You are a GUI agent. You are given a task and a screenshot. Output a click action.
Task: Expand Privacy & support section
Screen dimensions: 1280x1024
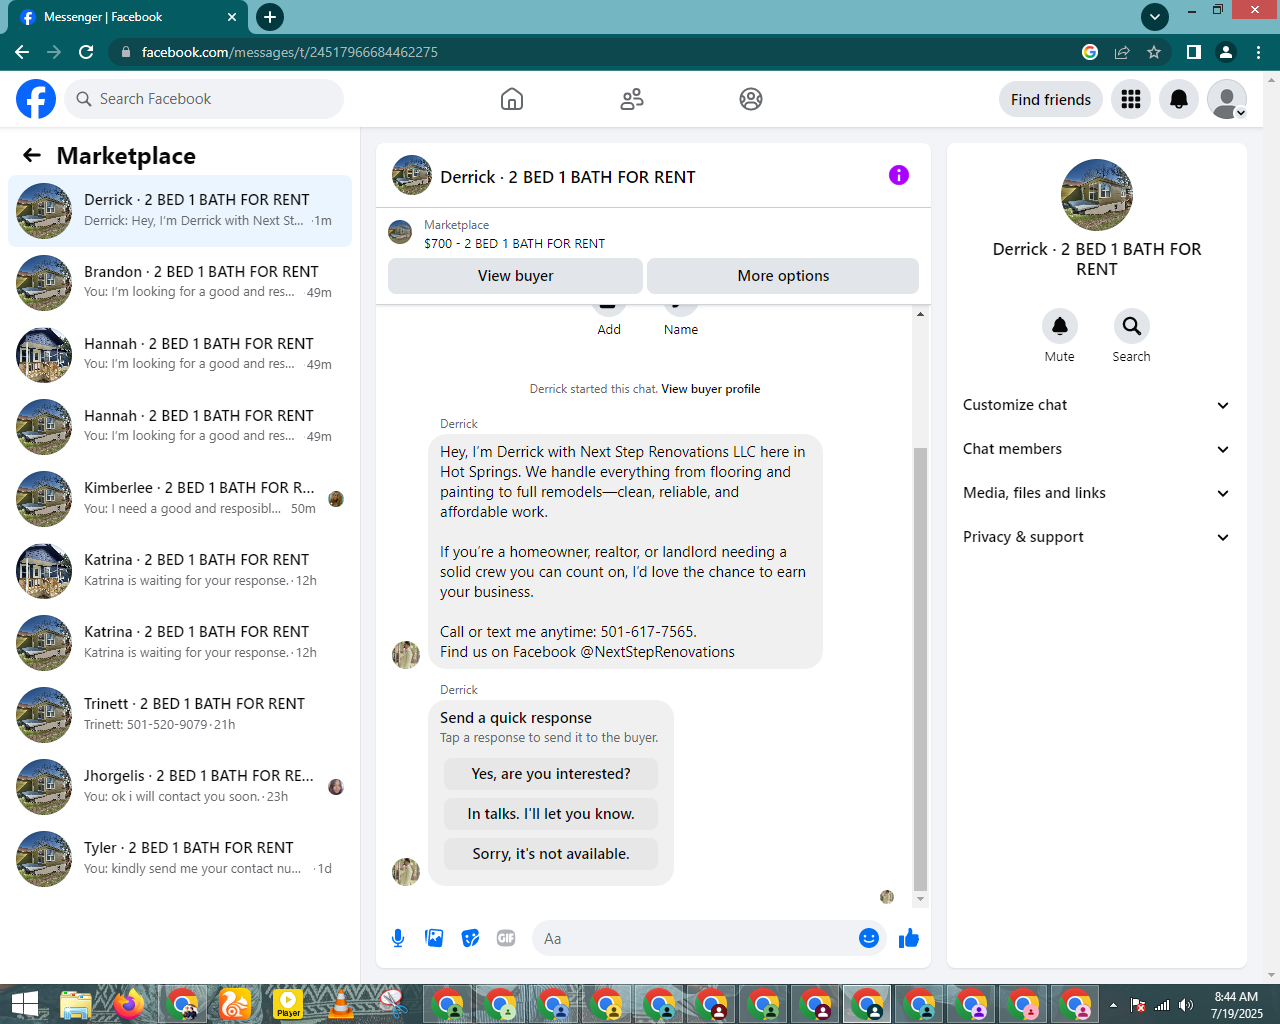(1097, 537)
